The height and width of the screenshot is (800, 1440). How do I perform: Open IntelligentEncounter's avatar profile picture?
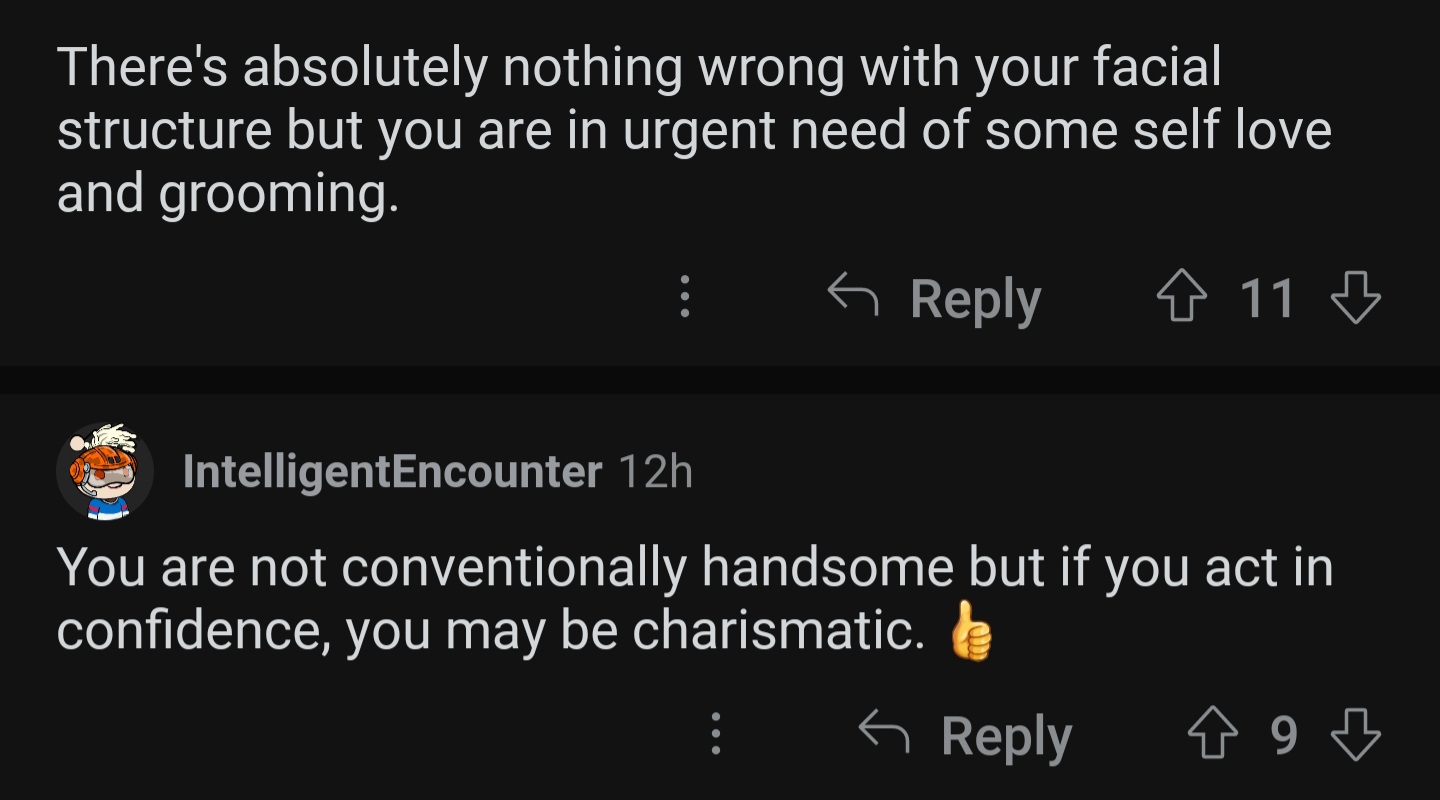point(104,470)
